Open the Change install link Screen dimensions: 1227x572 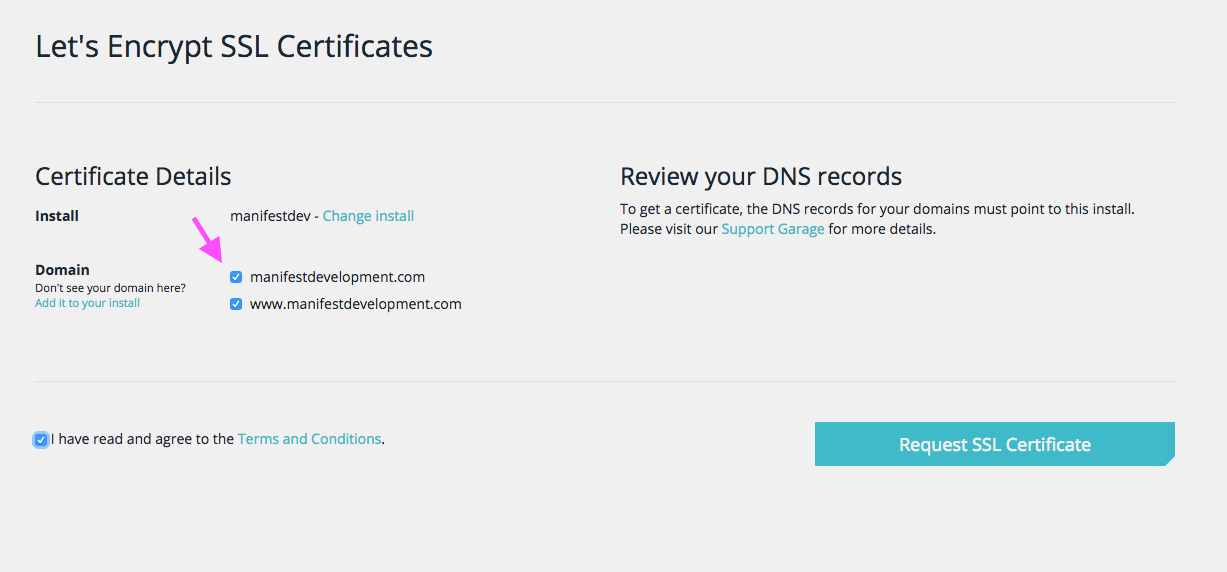click(x=368, y=216)
